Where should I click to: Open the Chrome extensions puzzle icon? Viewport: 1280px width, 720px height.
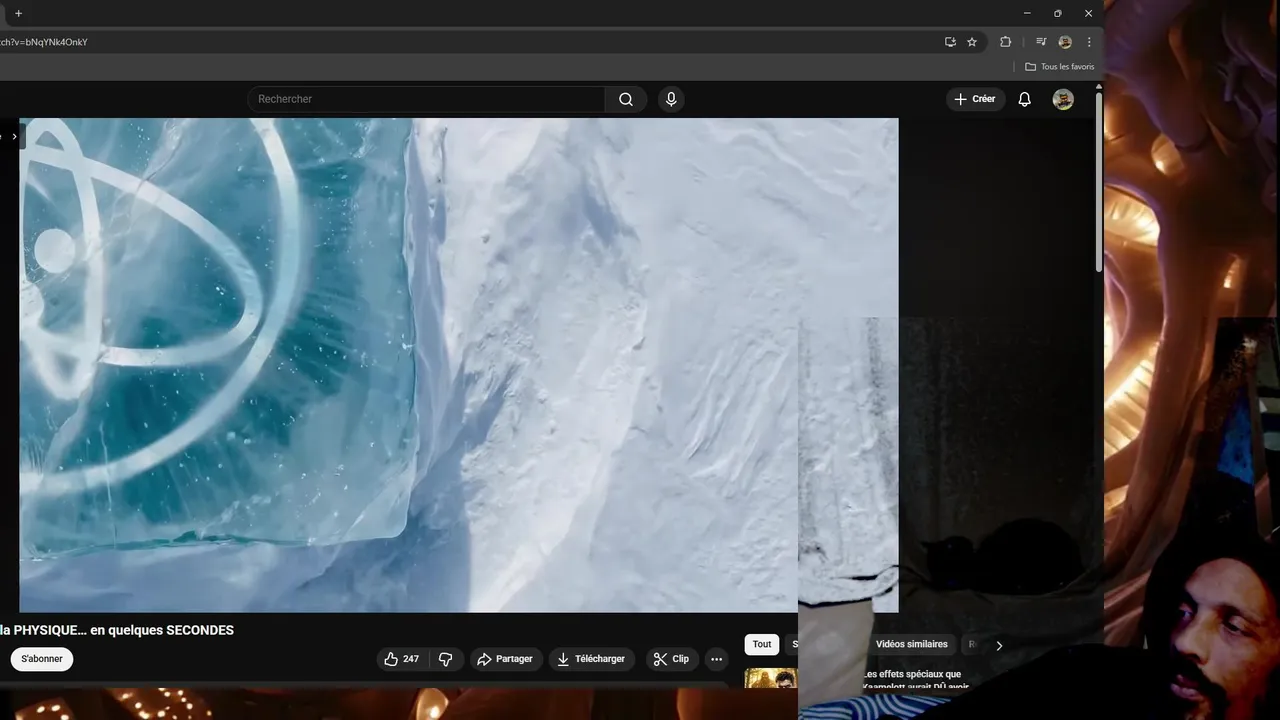pos(1006,42)
